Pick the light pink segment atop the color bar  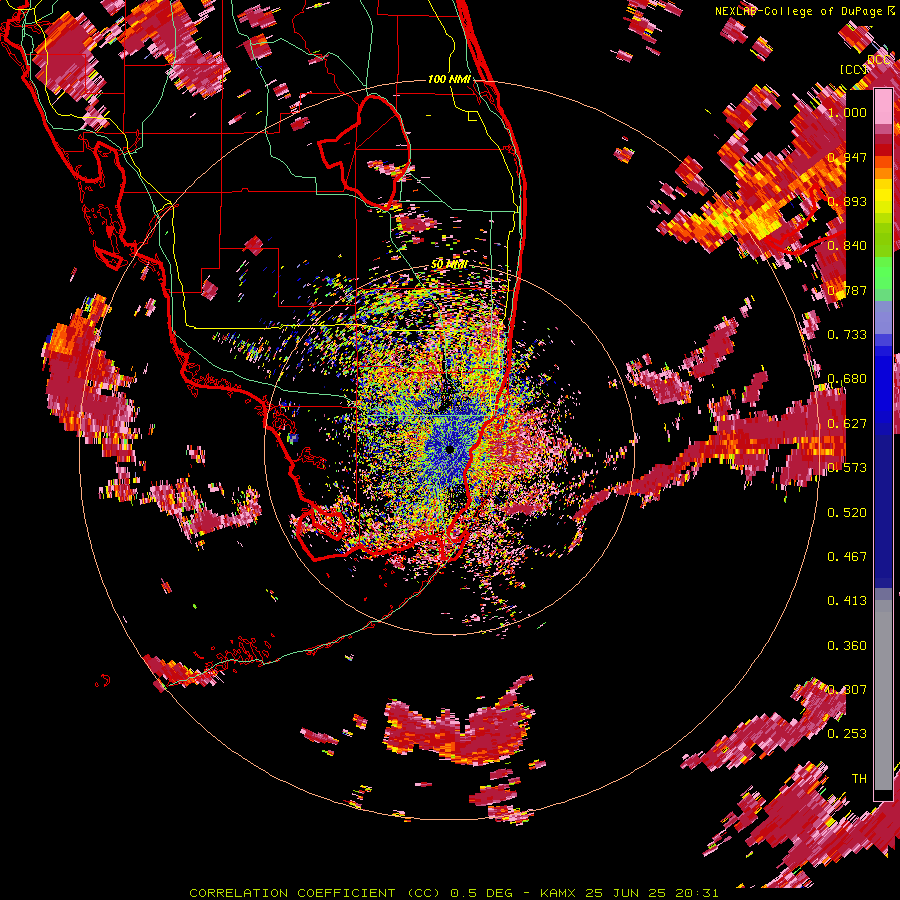pyautogui.click(x=883, y=106)
